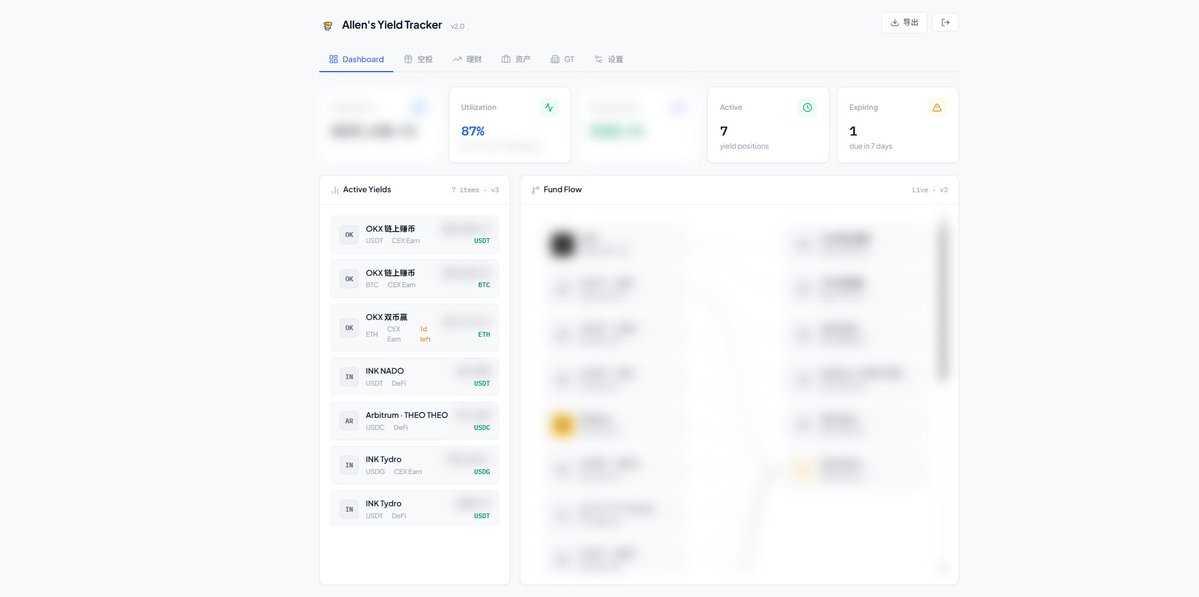Open the Dashboard tab
Viewport: 1199px width, 597px height.
[x=356, y=59]
